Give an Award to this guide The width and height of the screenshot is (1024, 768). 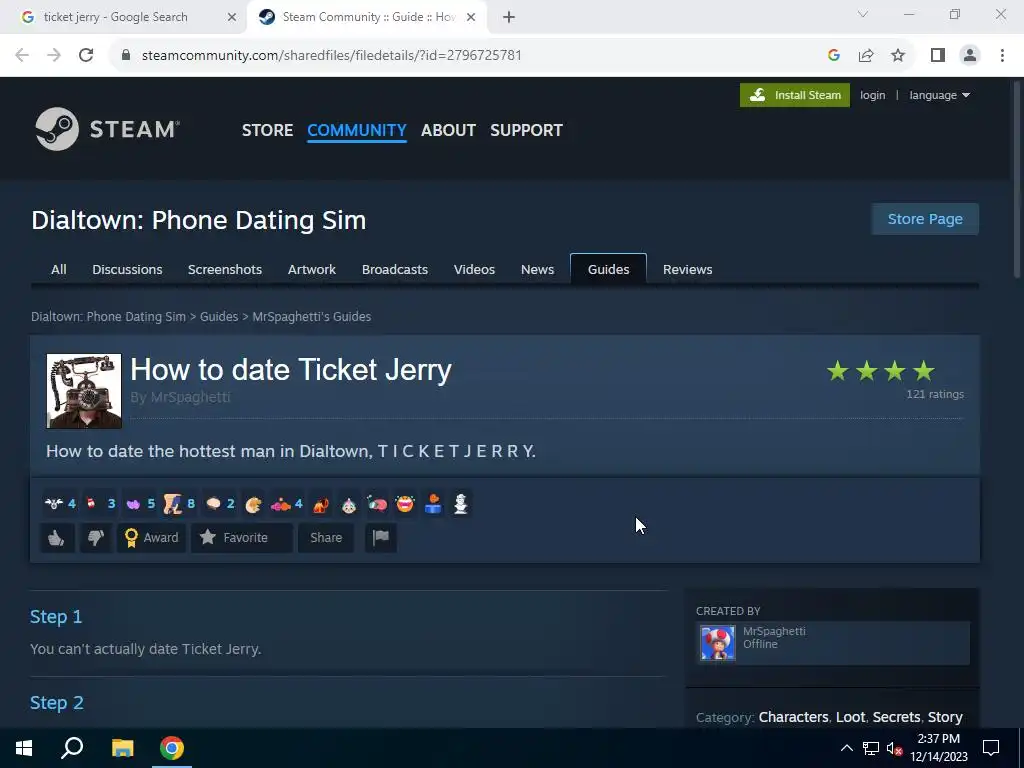point(152,537)
